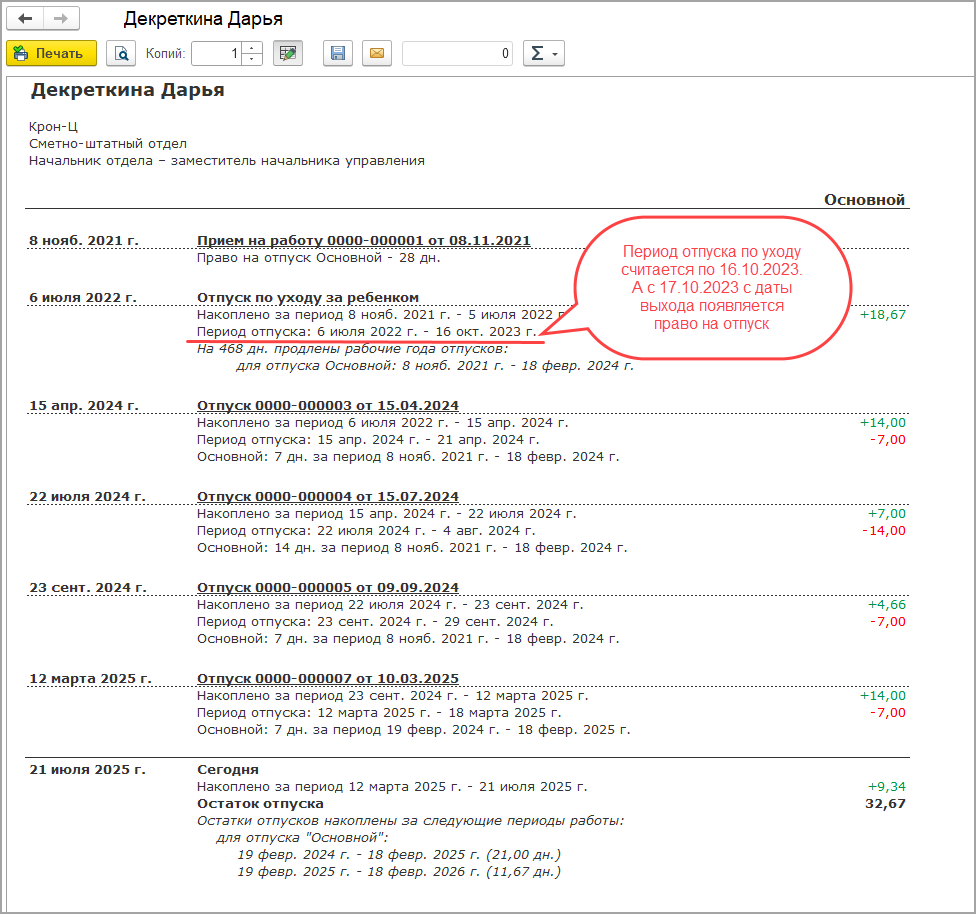The width and height of the screenshot is (976, 914).
Task: Send the report by email envelope icon
Action: tap(377, 54)
